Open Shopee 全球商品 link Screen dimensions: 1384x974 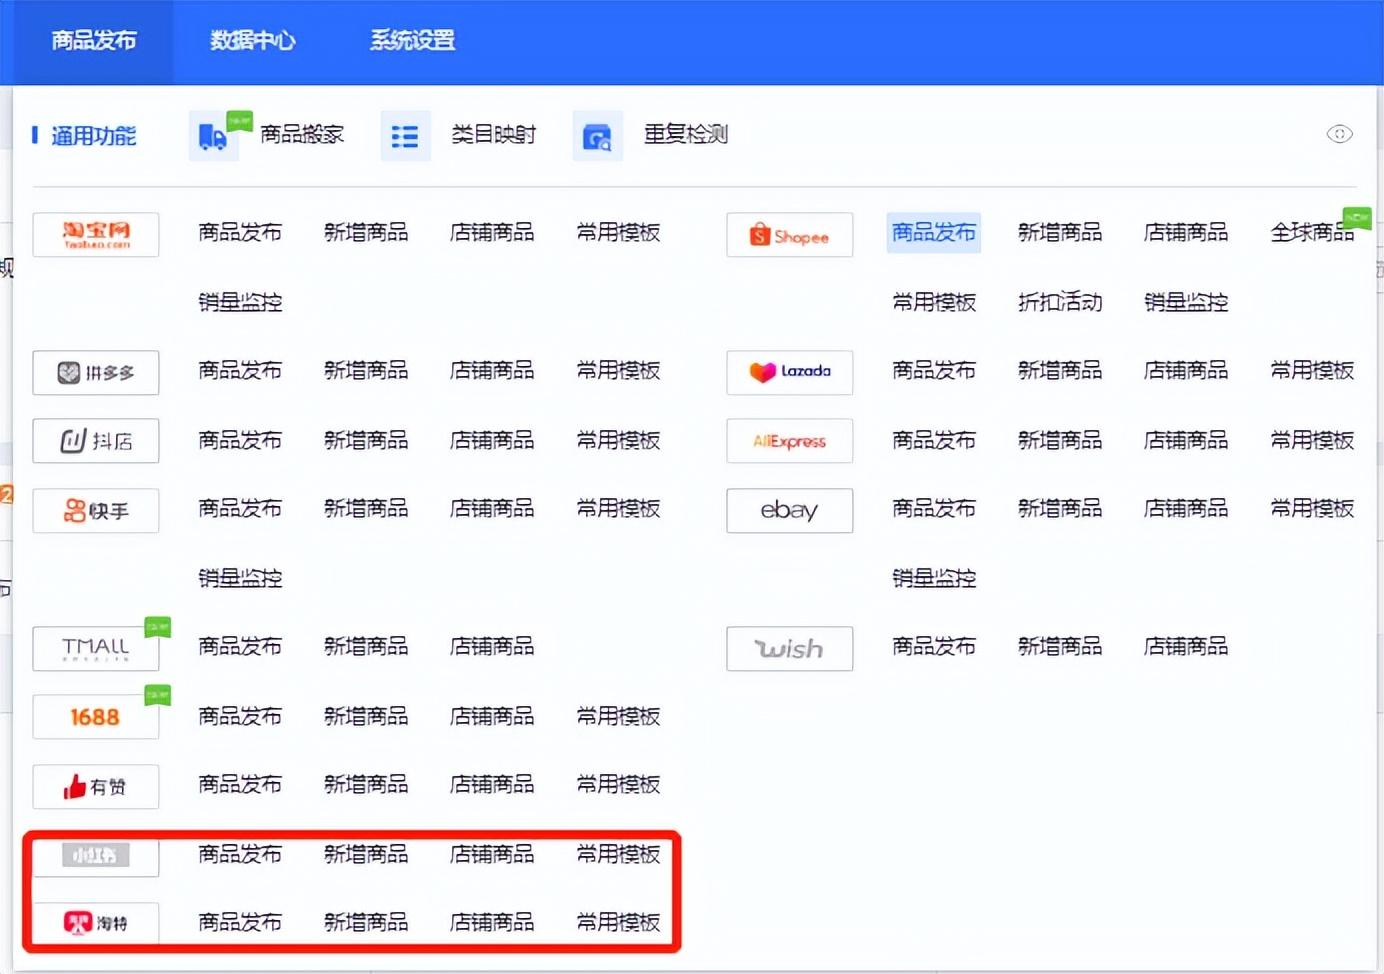point(1312,233)
